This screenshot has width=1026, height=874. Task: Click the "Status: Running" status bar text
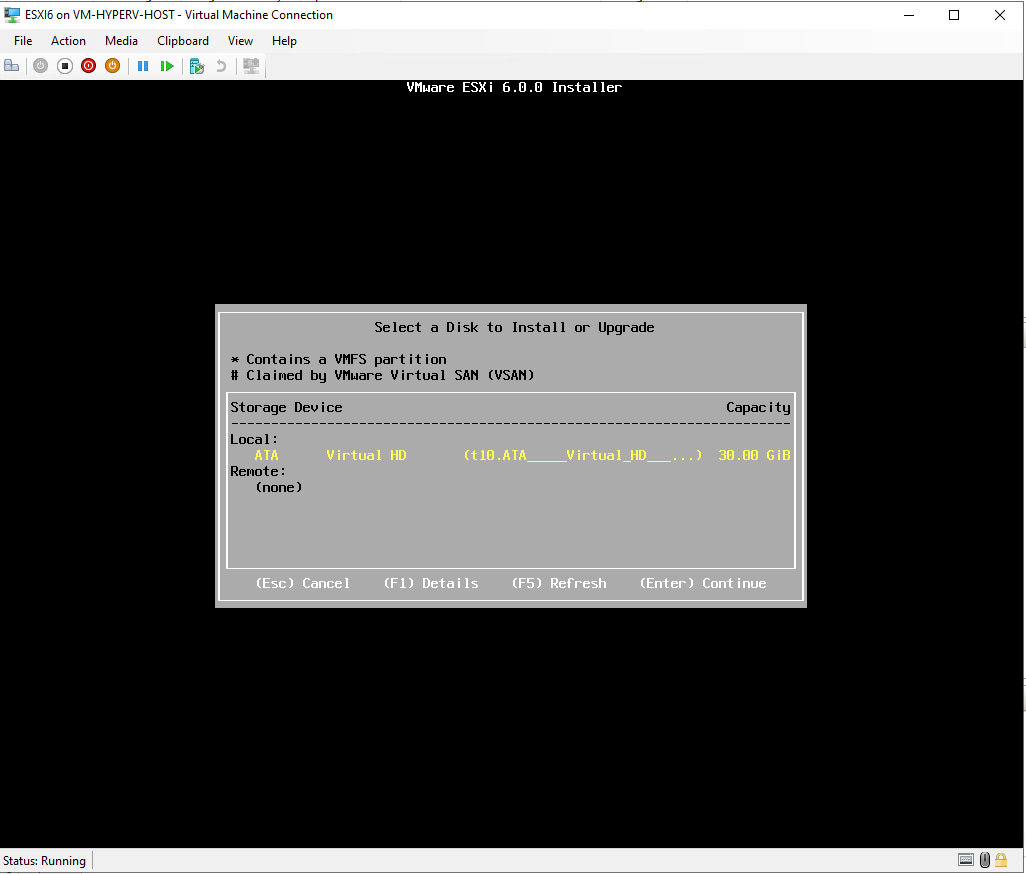point(44,860)
